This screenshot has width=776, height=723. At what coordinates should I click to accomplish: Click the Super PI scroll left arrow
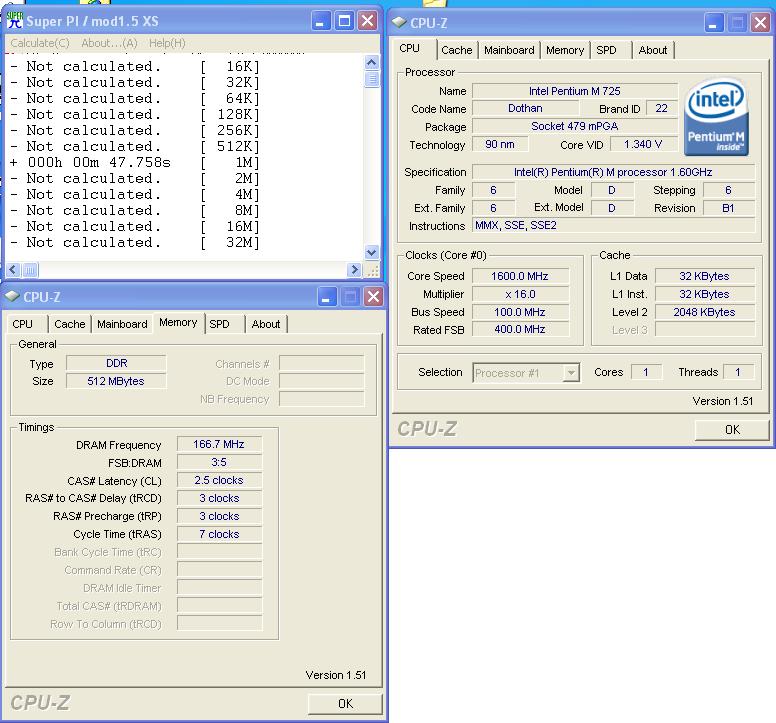click(x=13, y=270)
